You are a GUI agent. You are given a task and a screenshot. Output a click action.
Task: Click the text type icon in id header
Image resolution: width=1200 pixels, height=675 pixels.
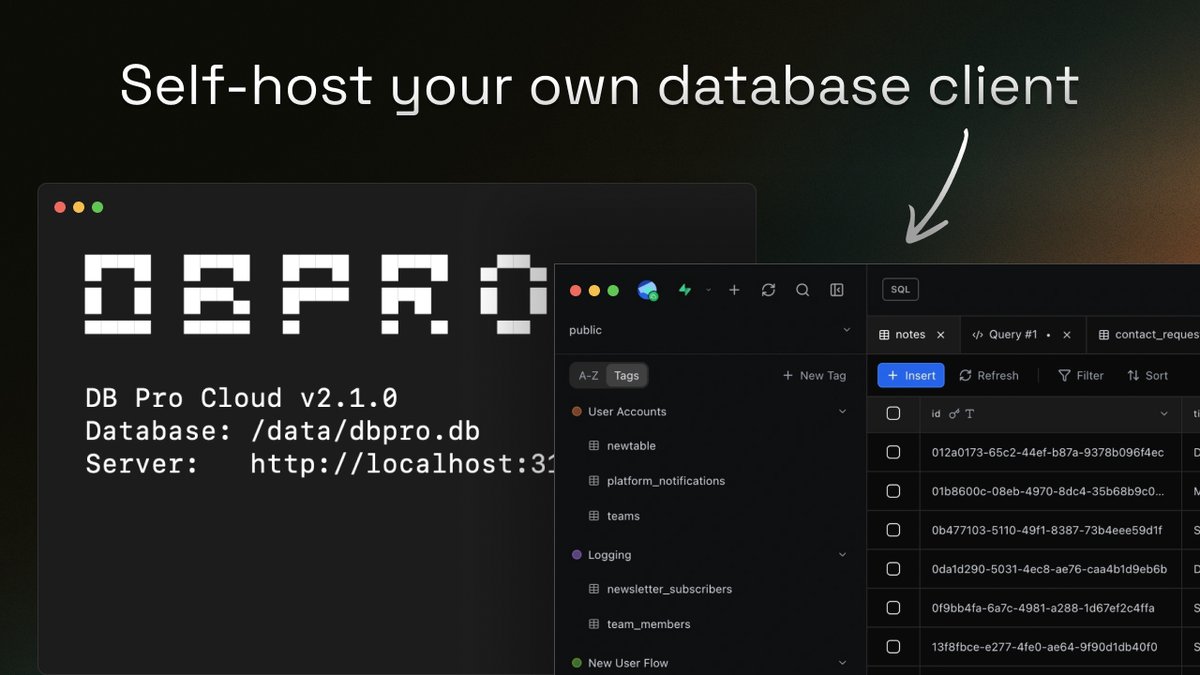point(969,413)
